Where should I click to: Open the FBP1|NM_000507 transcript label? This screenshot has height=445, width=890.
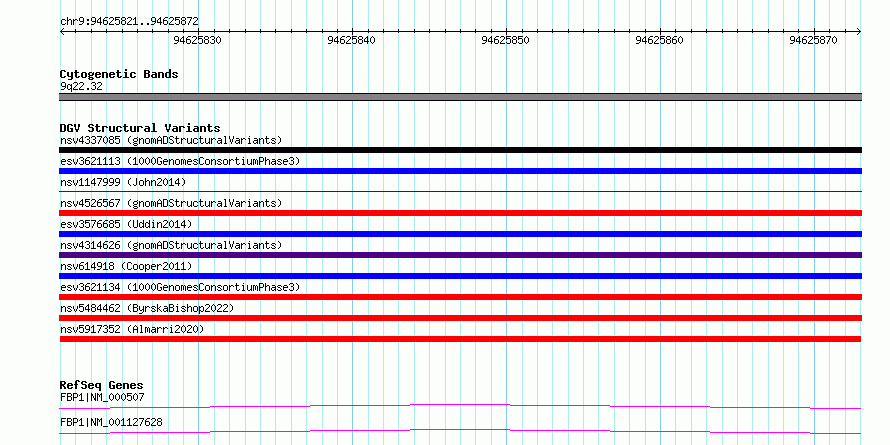pyautogui.click(x=102, y=397)
